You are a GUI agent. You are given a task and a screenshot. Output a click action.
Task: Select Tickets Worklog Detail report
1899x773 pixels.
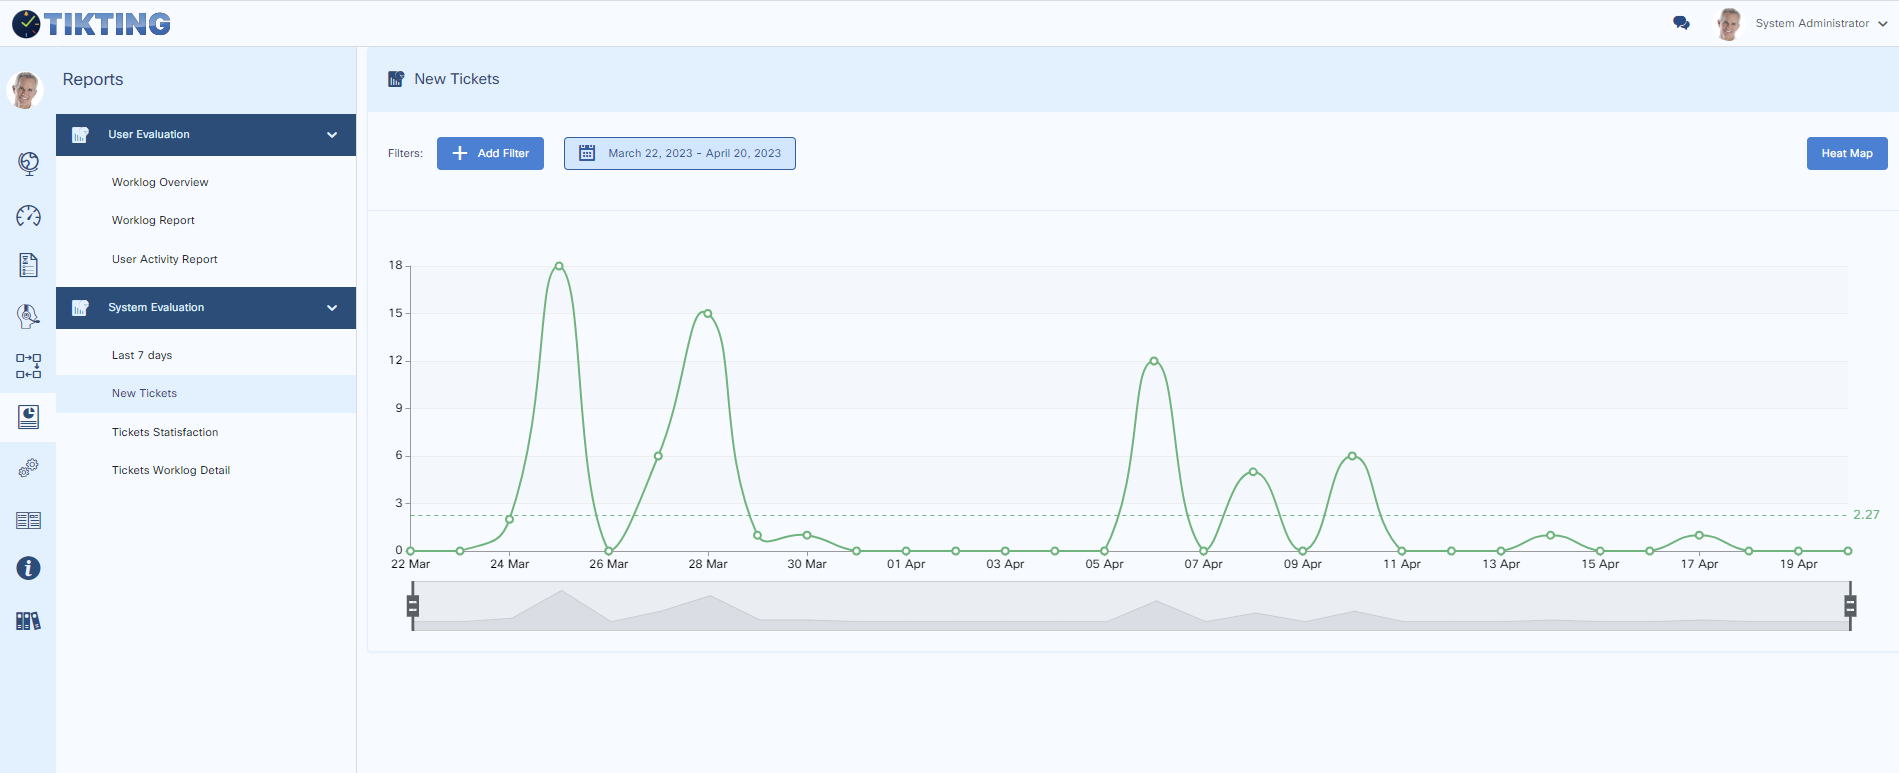171,470
